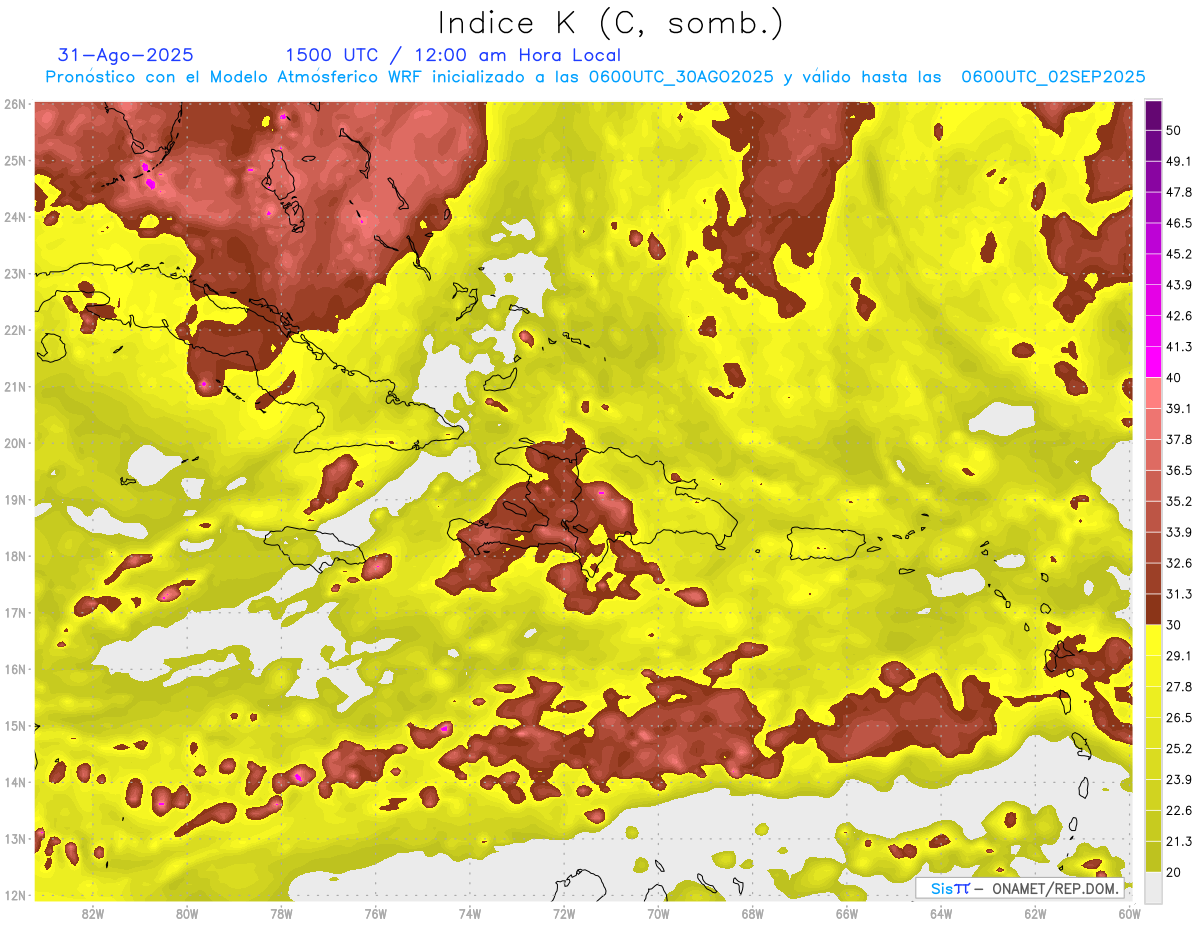
Task: Pick the "12N" latitude label
Action: (14, 895)
